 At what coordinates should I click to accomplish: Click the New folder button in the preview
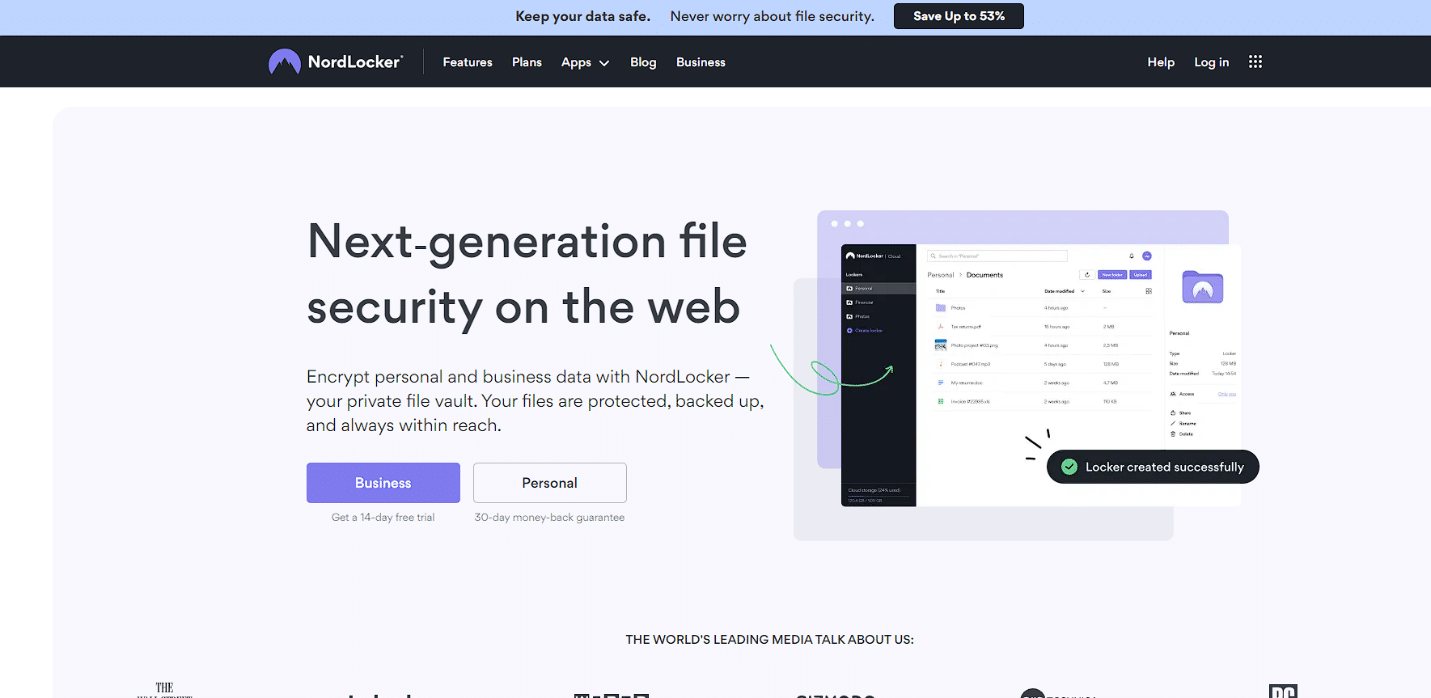point(1112,275)
